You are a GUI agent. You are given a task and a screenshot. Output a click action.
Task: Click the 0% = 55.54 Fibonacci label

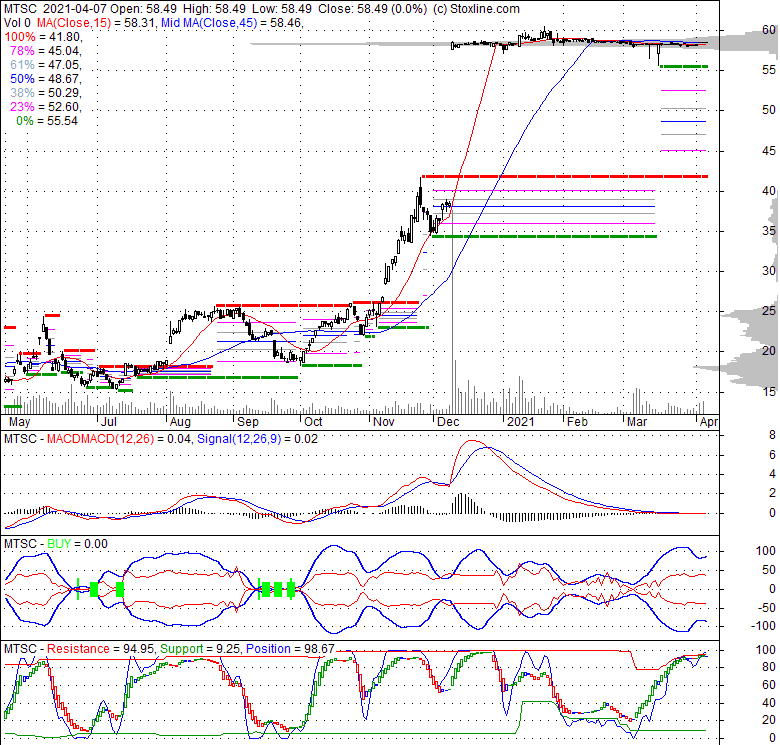click(48, 121)
